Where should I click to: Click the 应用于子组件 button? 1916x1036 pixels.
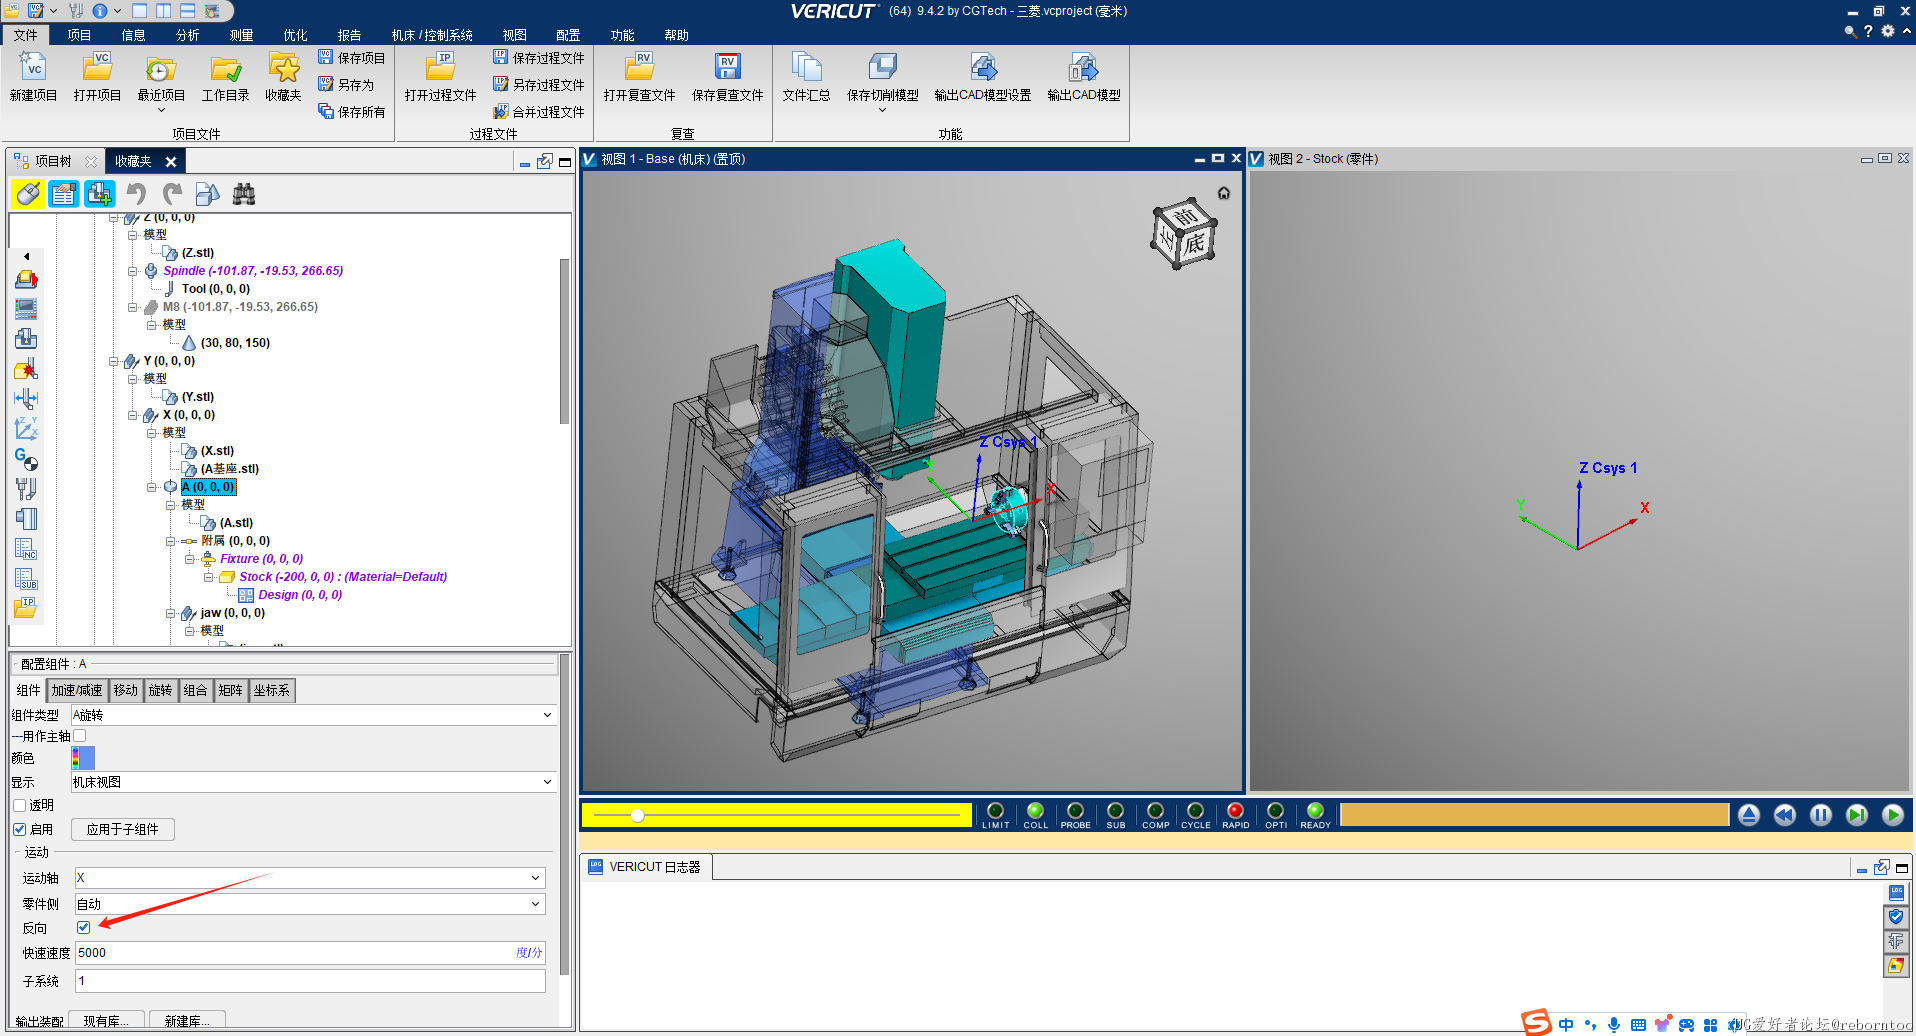click(x=122, y=829)
